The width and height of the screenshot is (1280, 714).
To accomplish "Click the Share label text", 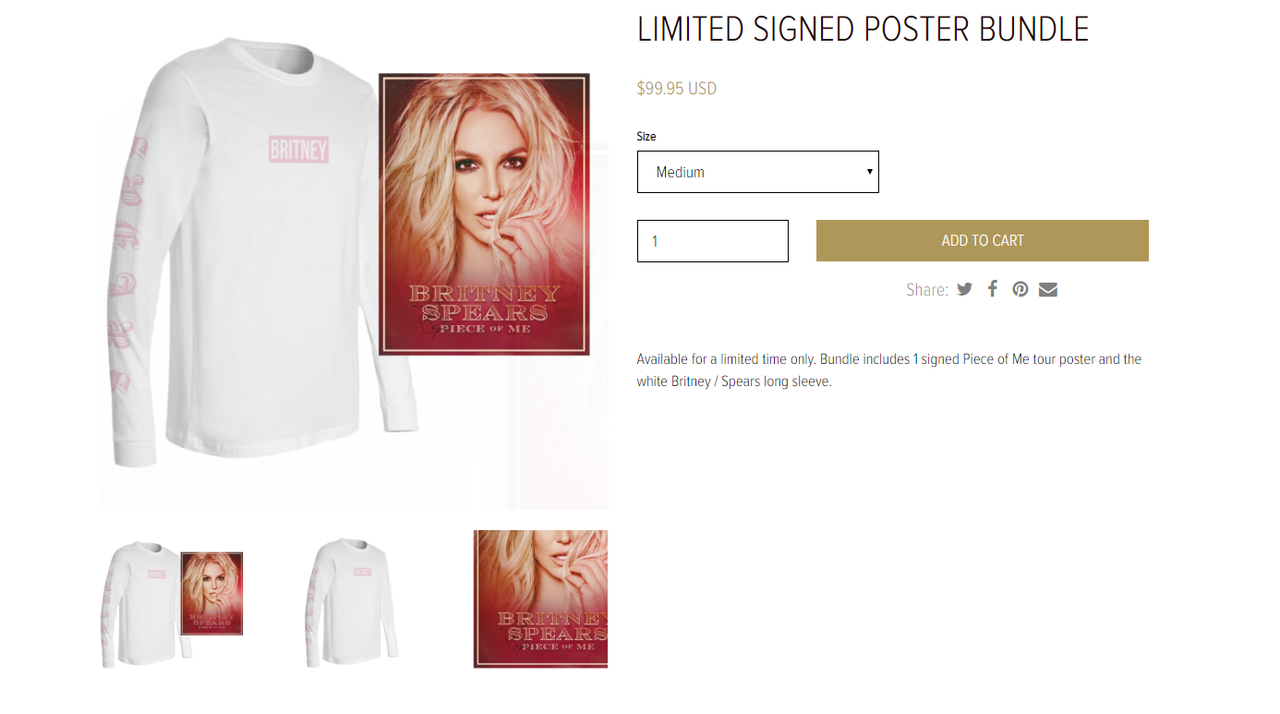I will tap(927, 290).
